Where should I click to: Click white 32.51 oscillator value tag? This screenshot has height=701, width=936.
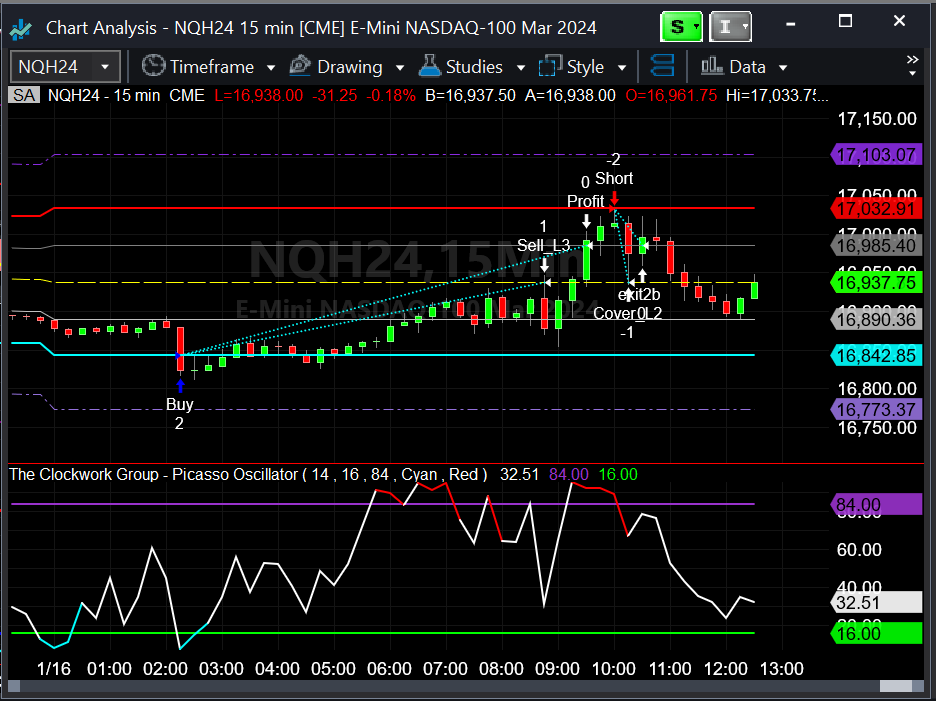click(x=876, y=602)
